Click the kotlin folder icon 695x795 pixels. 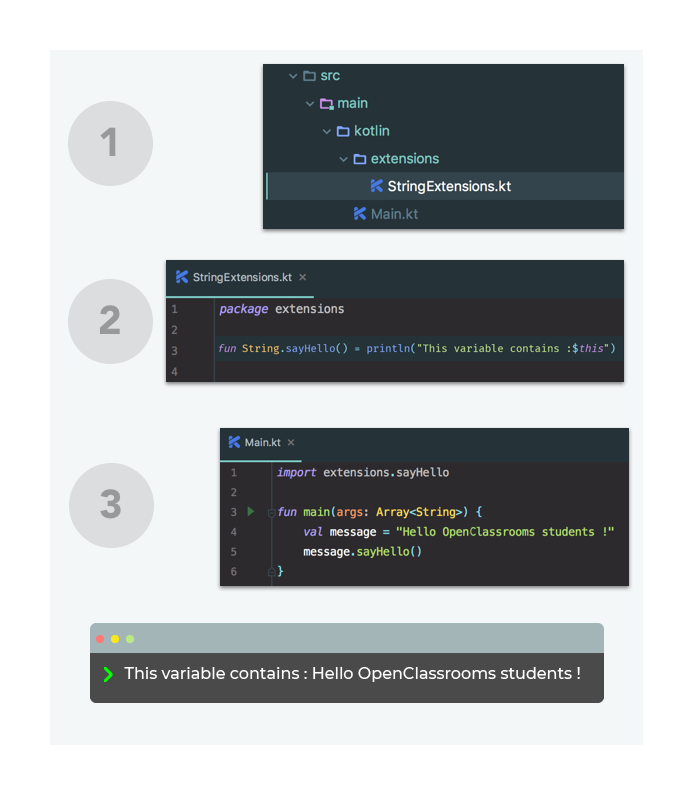click(343, 131)
